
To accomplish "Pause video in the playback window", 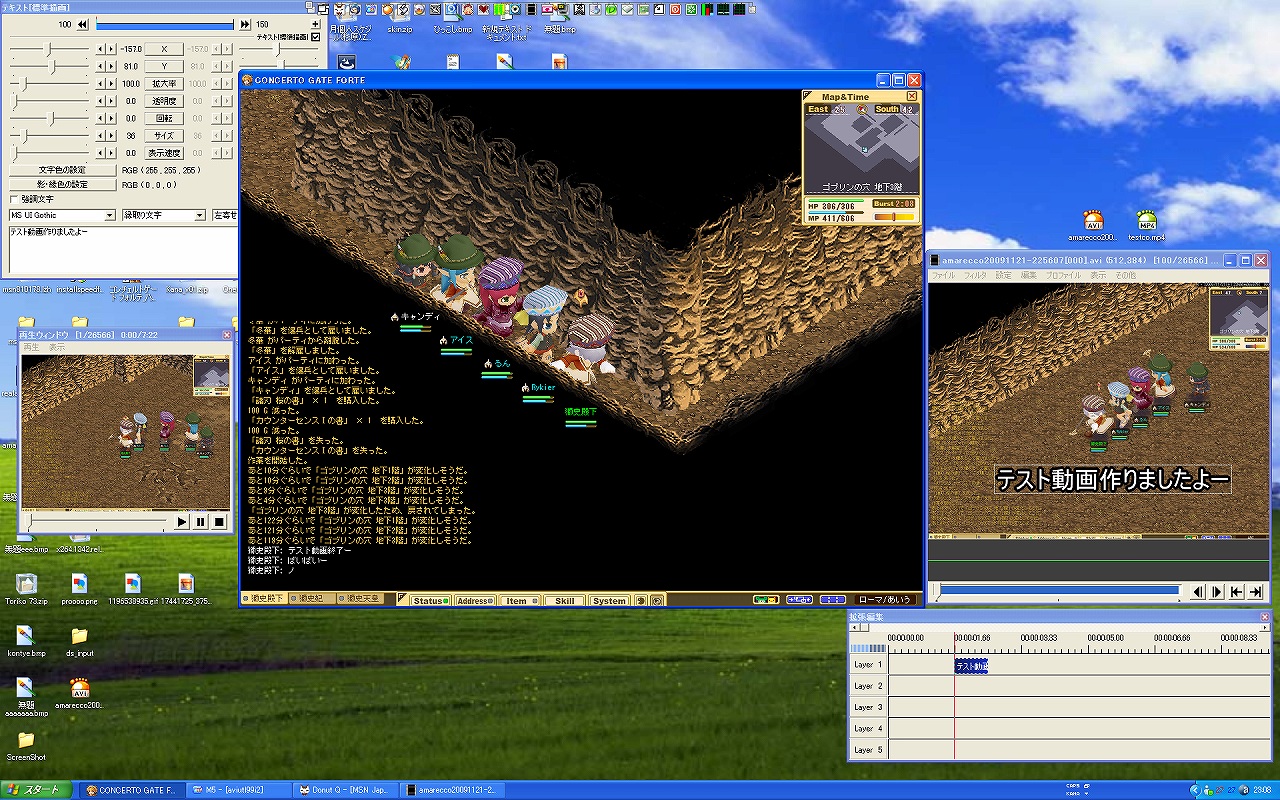I will coord(200,522).
